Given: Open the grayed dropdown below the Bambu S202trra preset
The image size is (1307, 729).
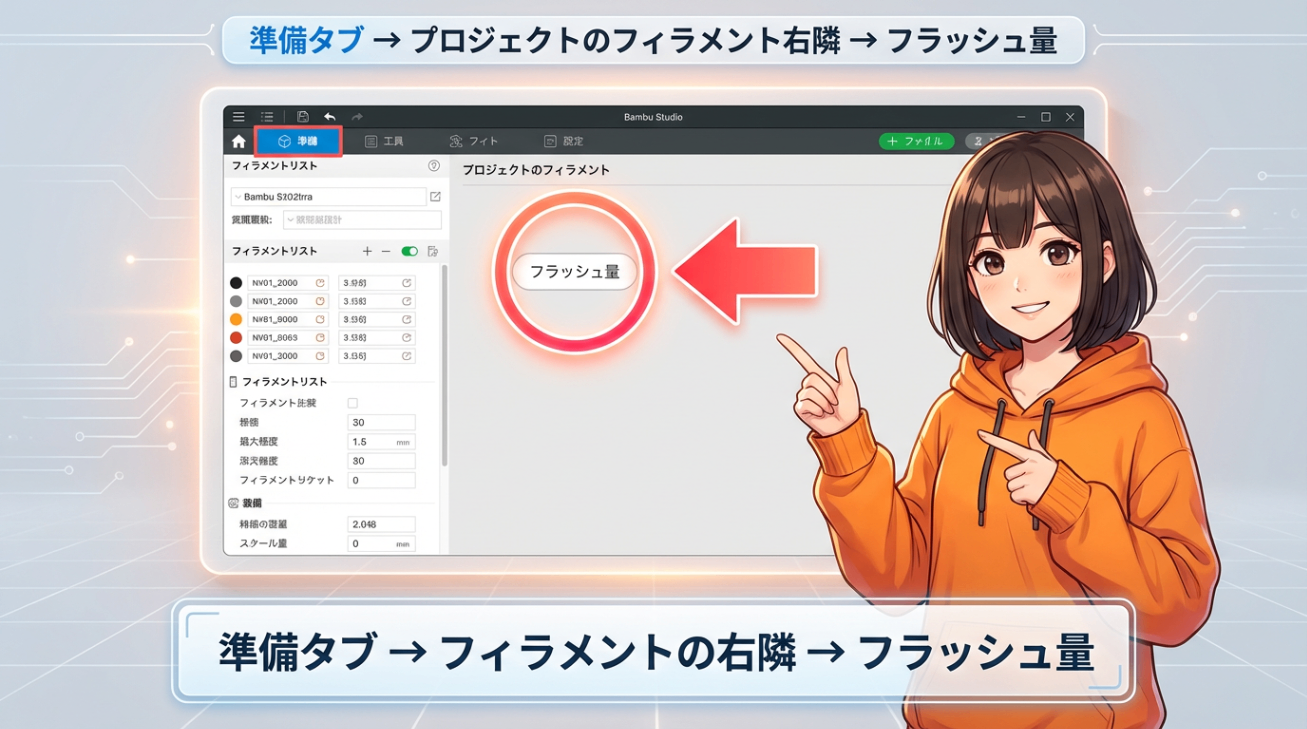Looking at the screenshot, I should click(362, 220).
